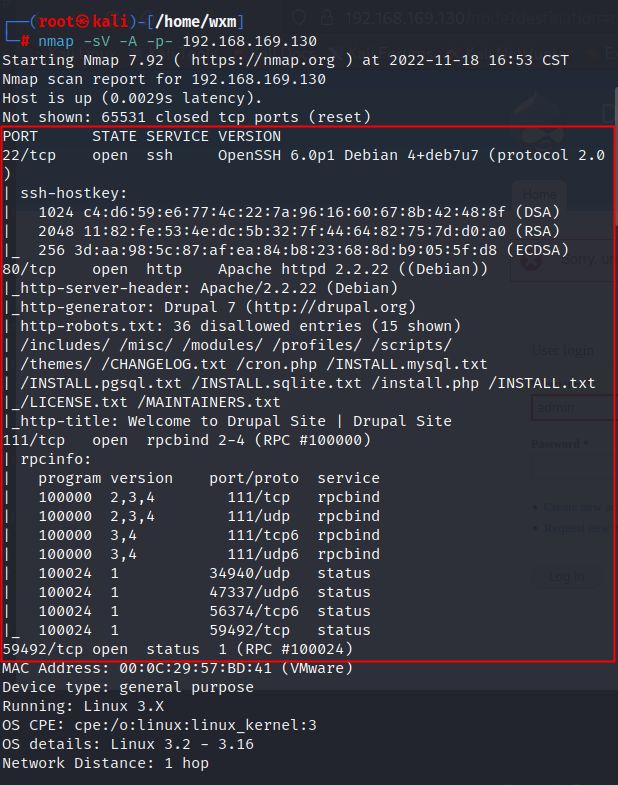618x785 pixels.
Task: Click the https://nmap.org URL in terminal
Action: (263, 60)
